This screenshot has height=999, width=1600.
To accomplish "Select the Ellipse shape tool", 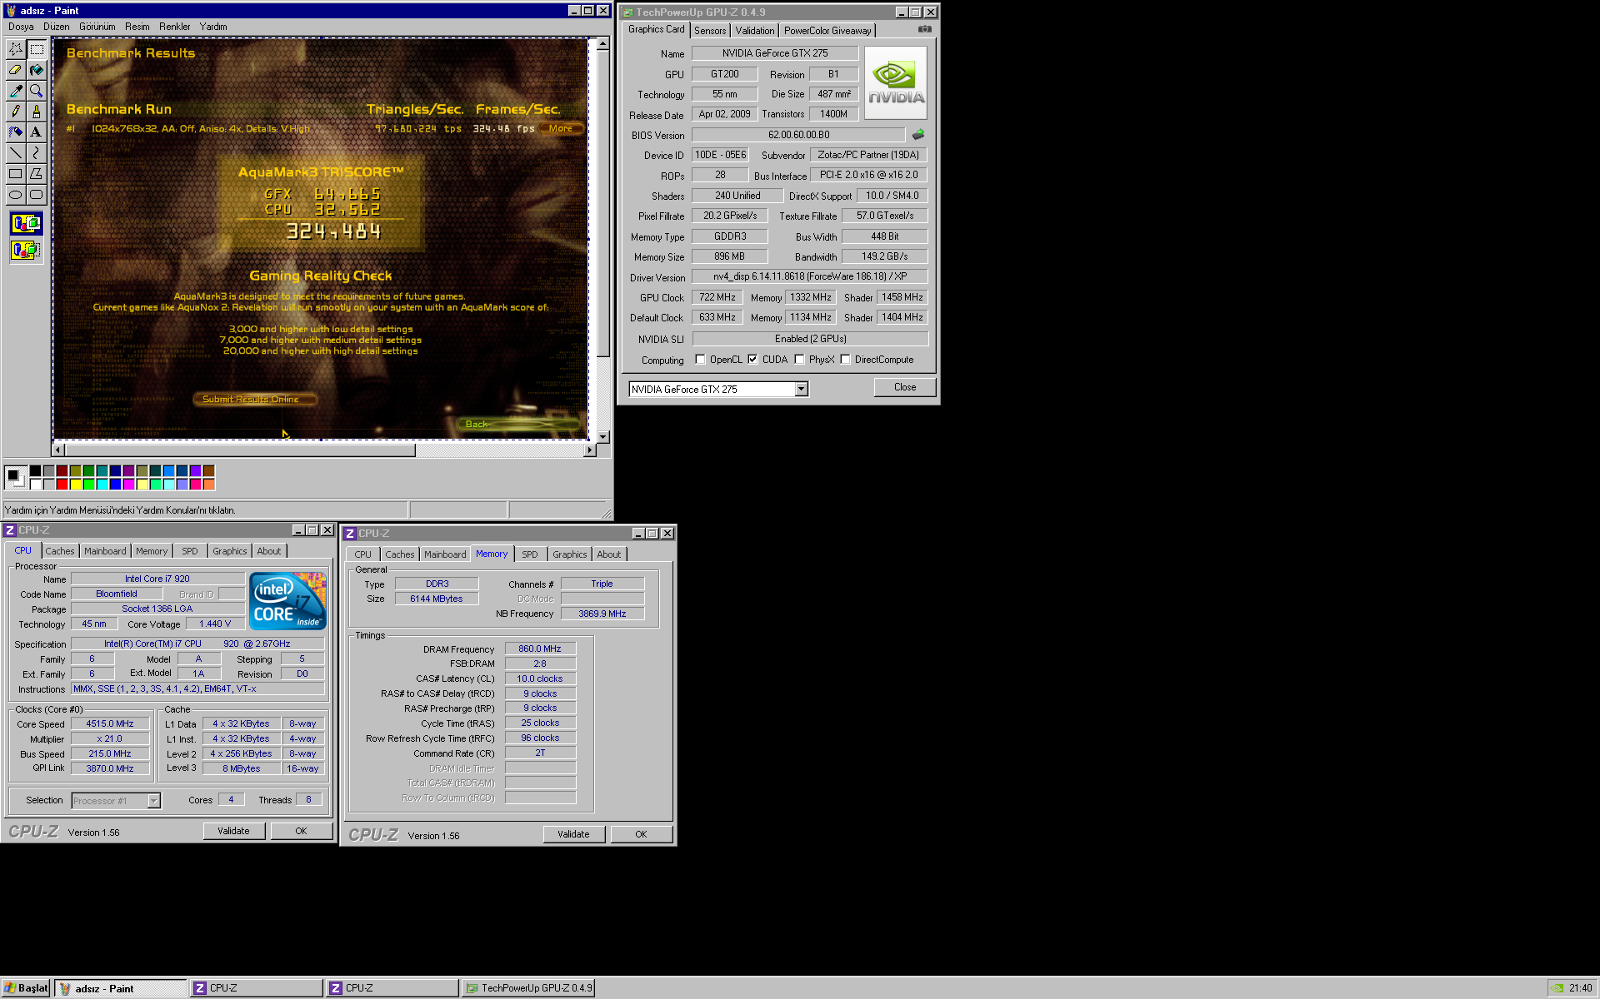I will (x=16, y=195).
